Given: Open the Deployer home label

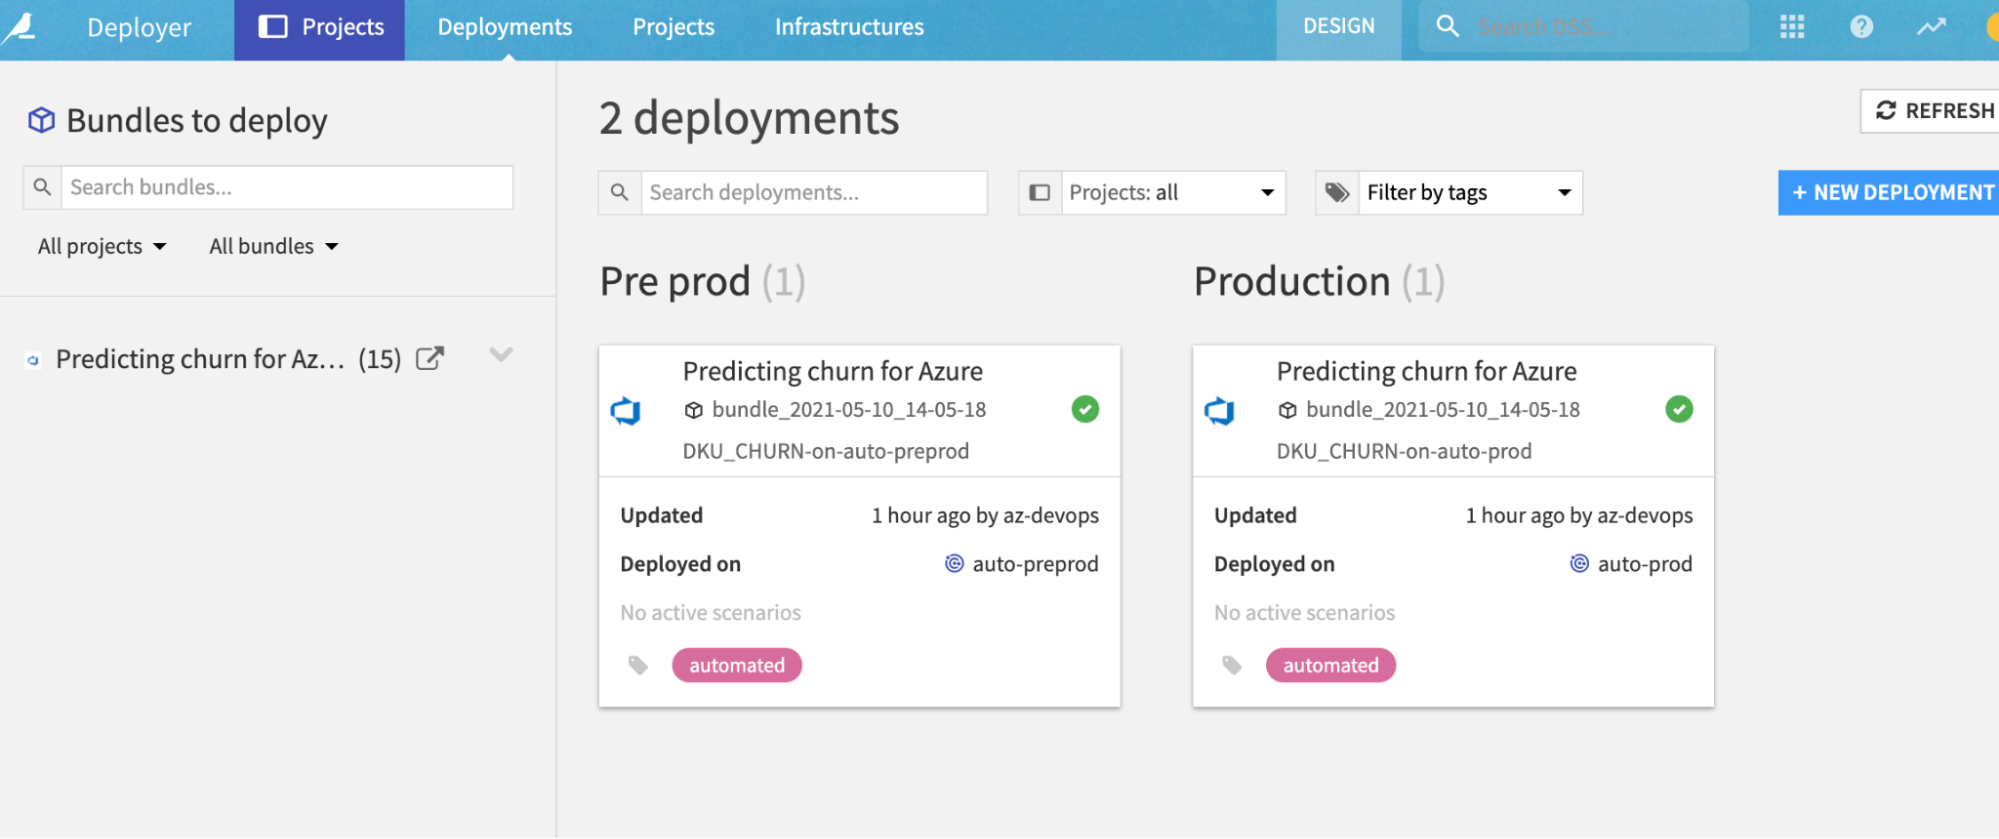Looking at the screenshot, I should [x=139, y=28].
